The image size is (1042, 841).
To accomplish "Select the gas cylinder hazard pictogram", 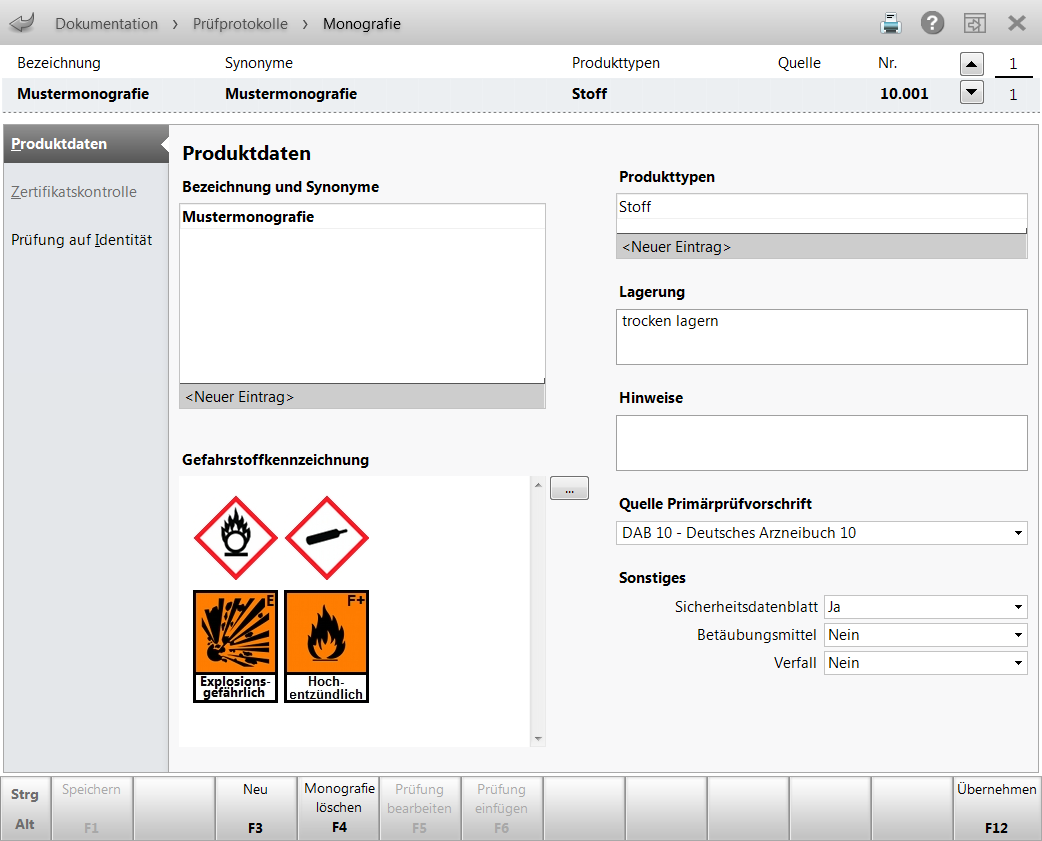I will 327,538.
